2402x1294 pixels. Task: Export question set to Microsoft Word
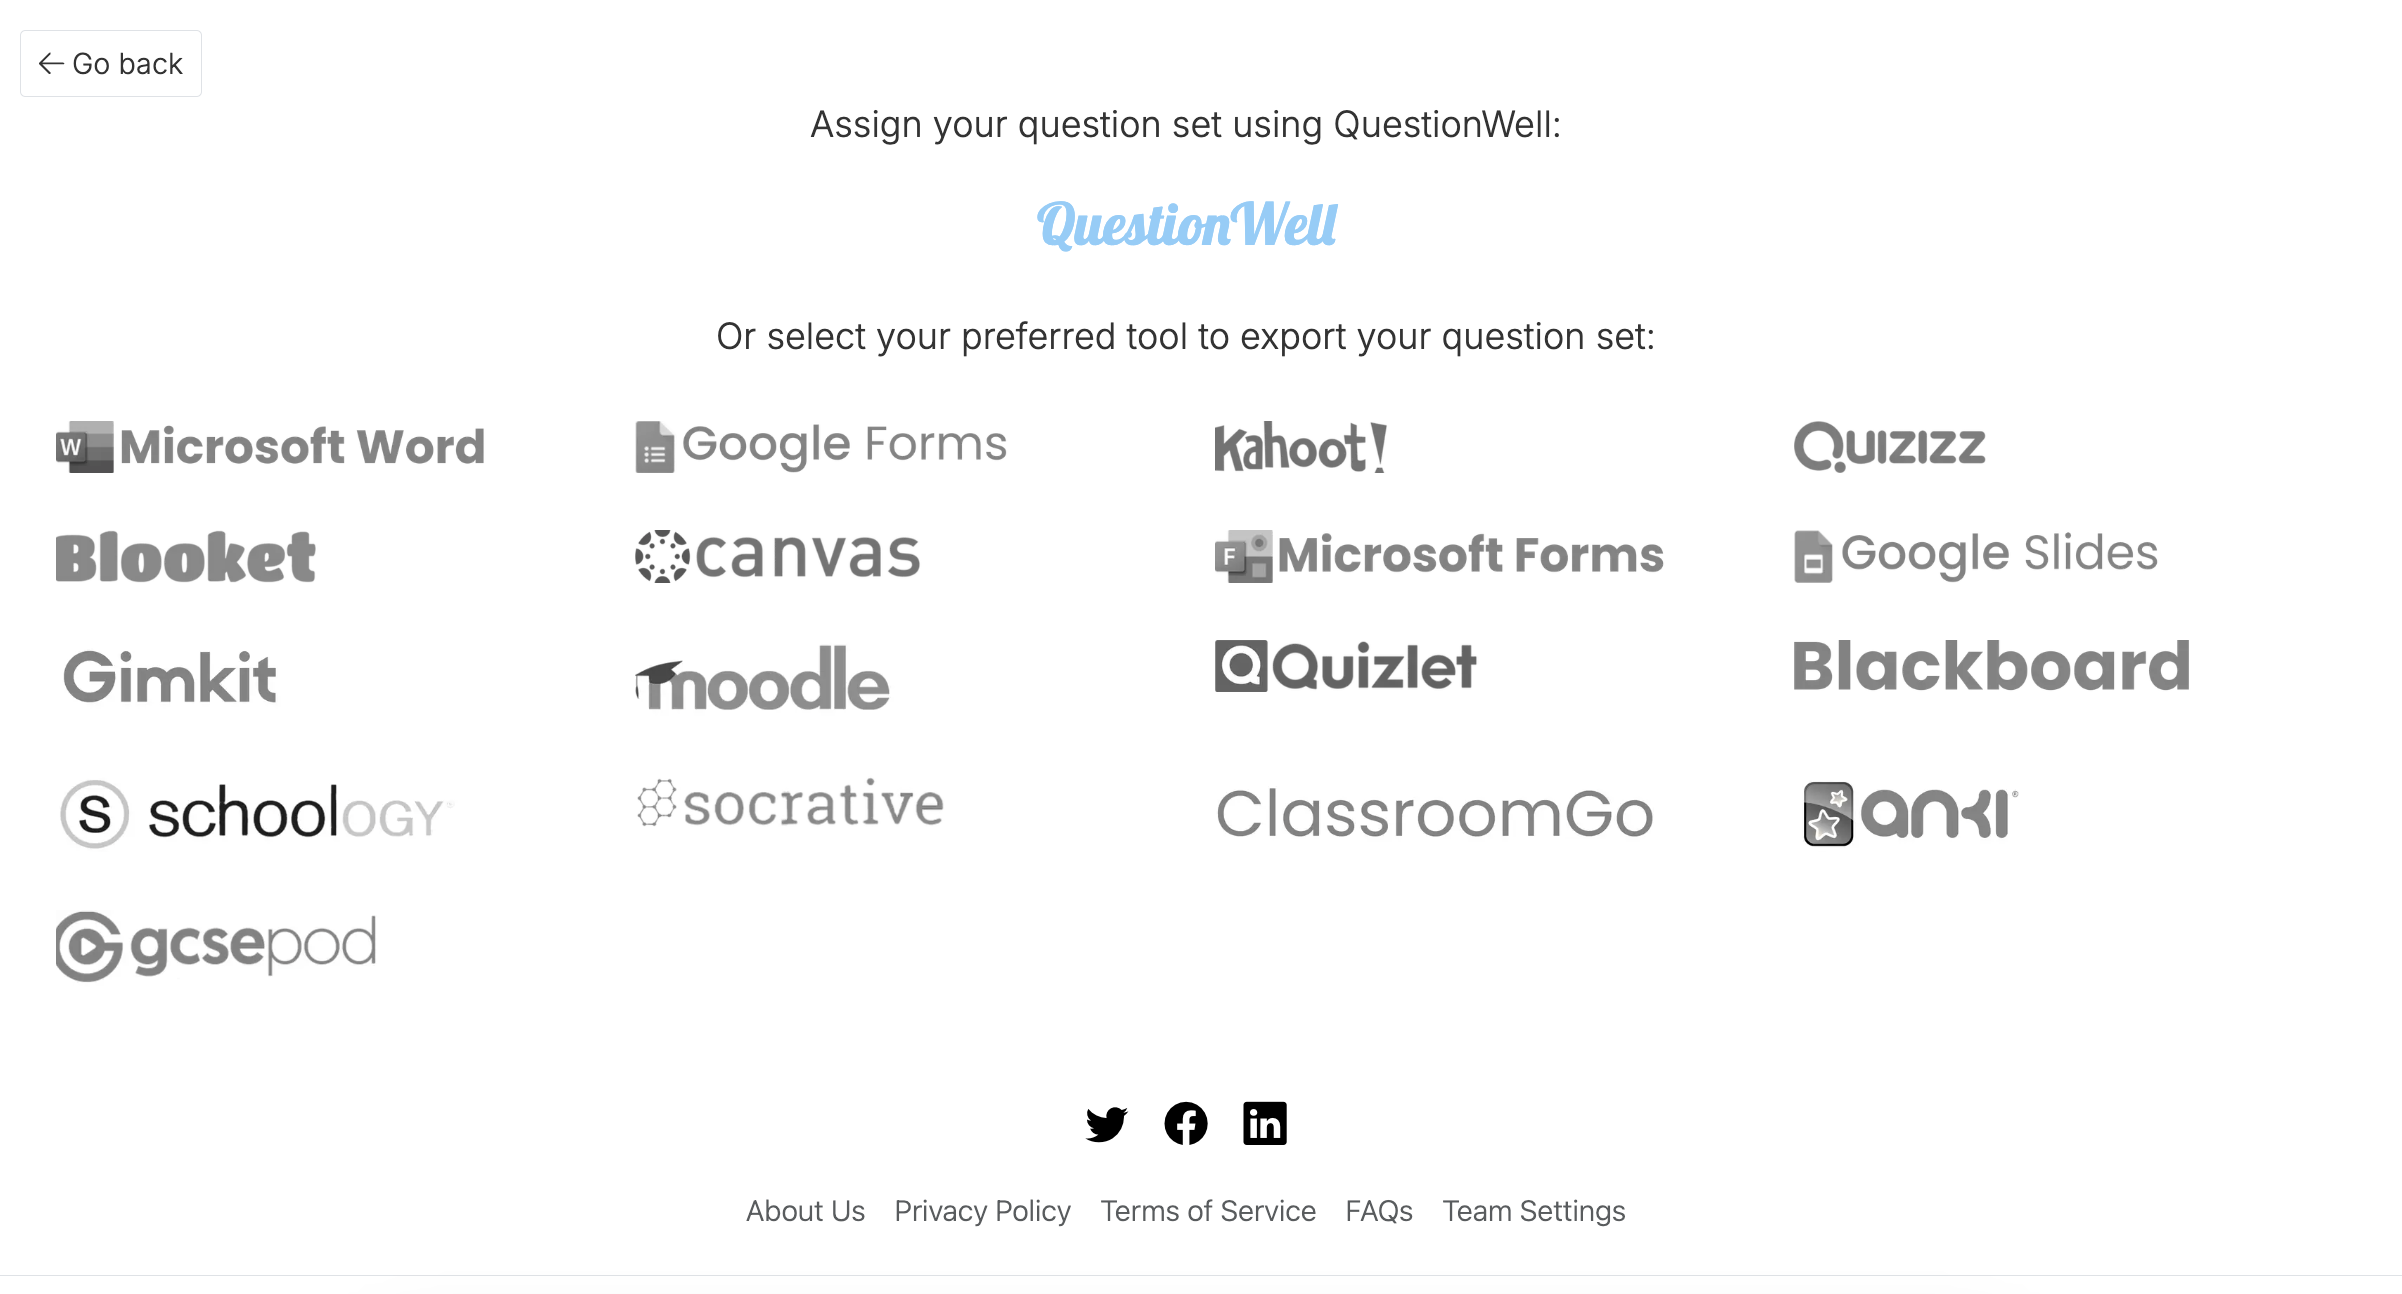pyautogui.click(x=270, y=447)
